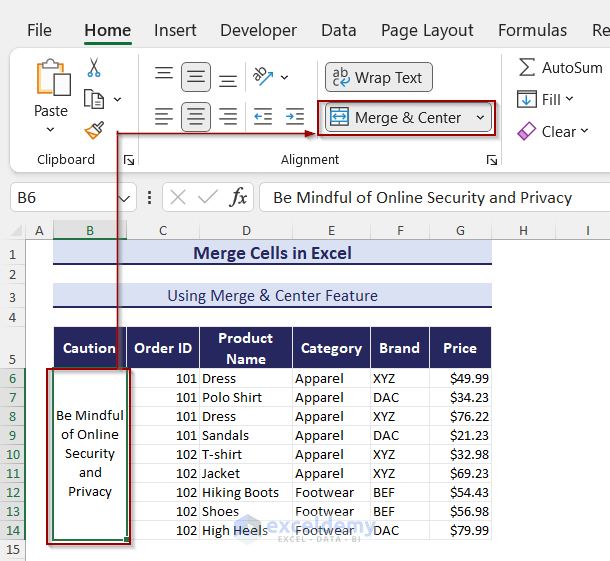Select row 1 header
Screen dimensions: 610x561
coord(12,254)
